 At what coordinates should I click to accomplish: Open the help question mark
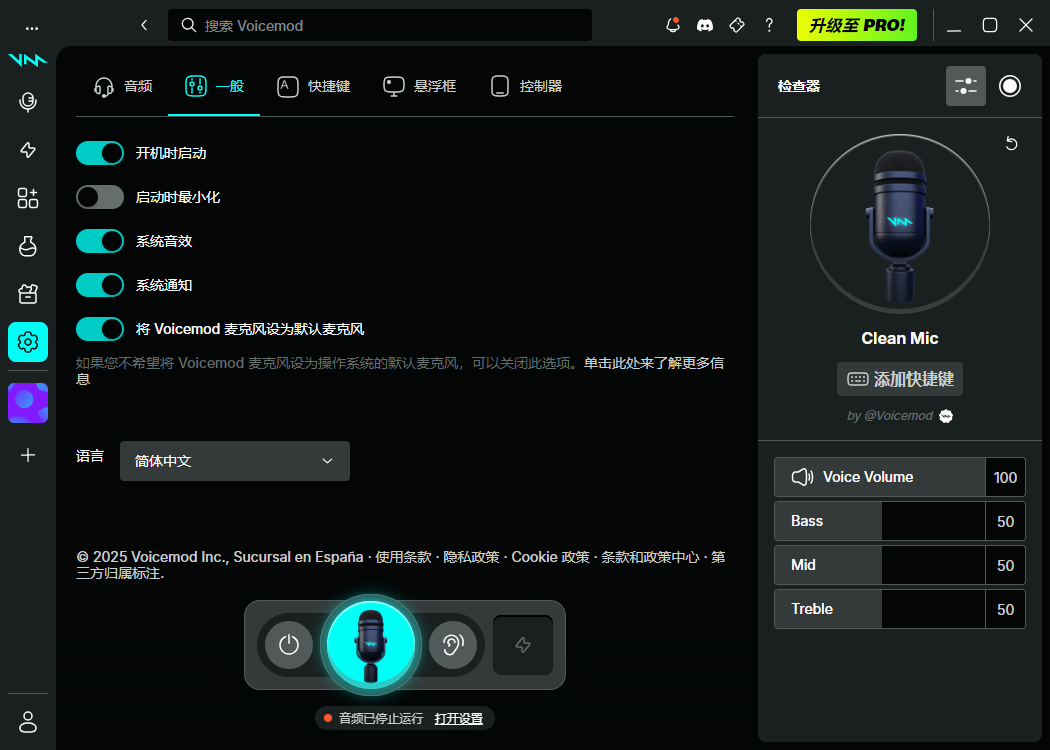click(x=769, y=25)
